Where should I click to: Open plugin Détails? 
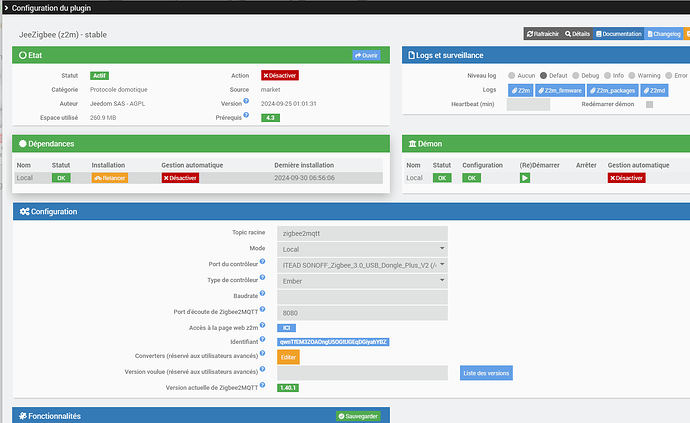click(577, 34)
